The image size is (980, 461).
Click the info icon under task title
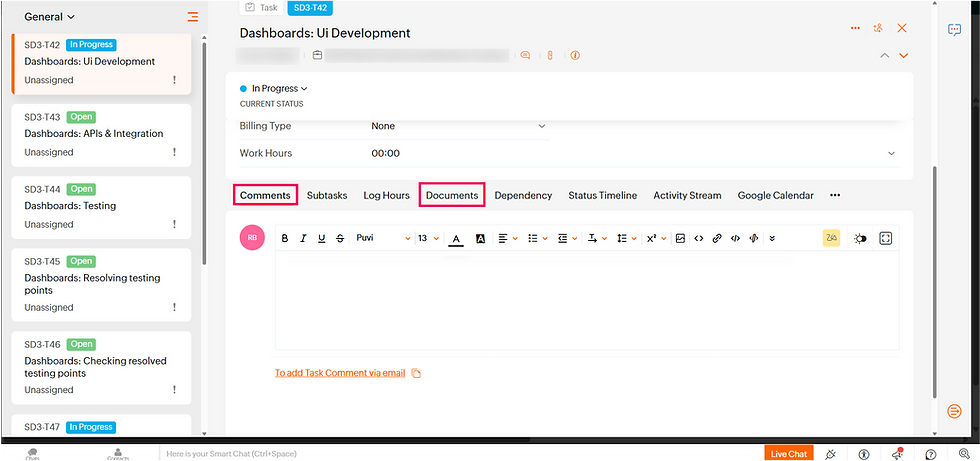tap(575, 55)
